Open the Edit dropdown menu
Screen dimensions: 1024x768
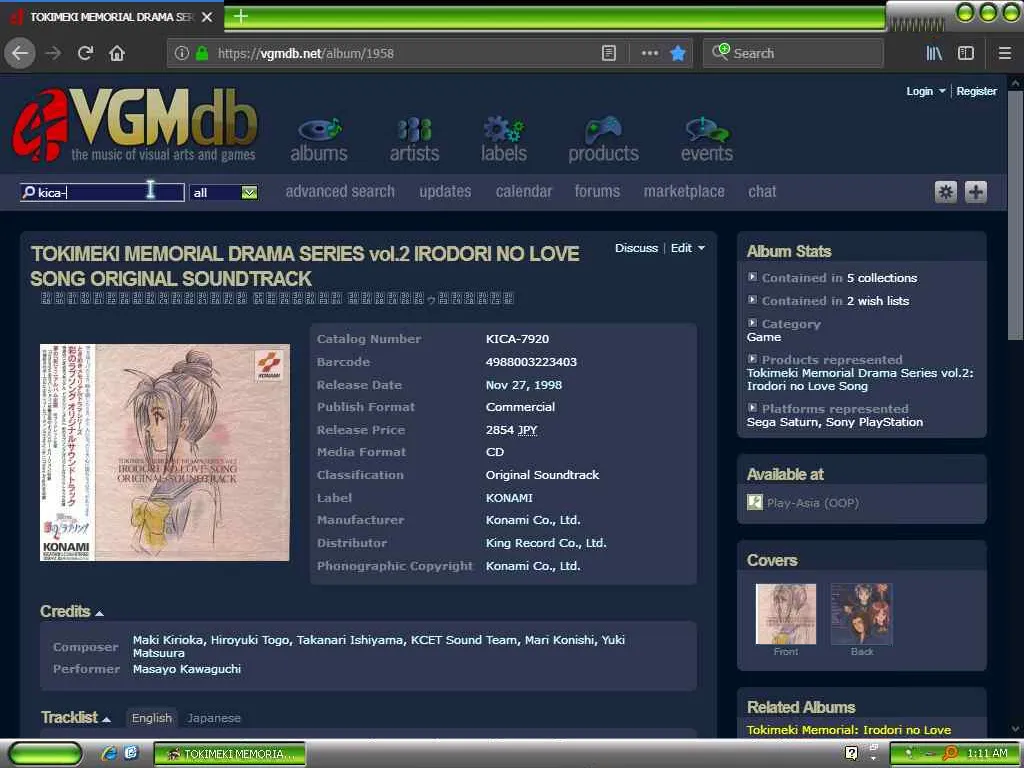point(688,248)
